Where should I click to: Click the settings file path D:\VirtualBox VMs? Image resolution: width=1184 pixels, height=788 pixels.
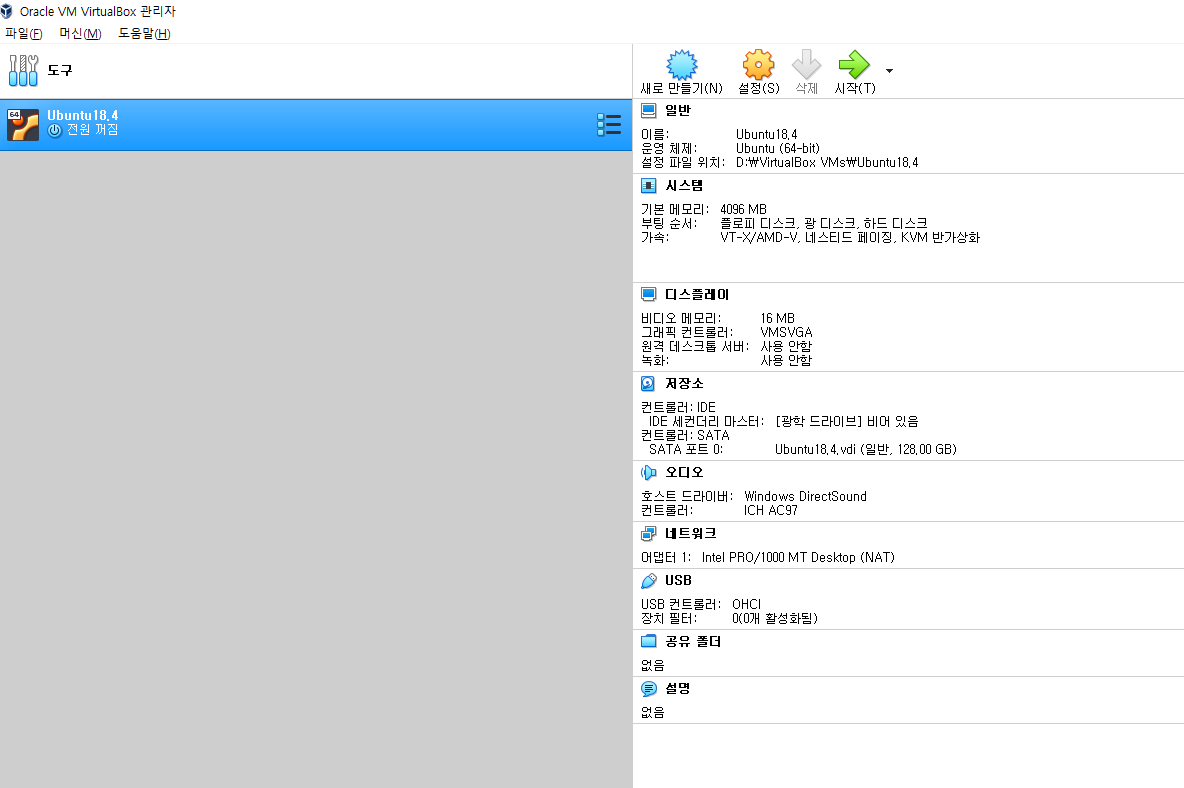point(827,162)
